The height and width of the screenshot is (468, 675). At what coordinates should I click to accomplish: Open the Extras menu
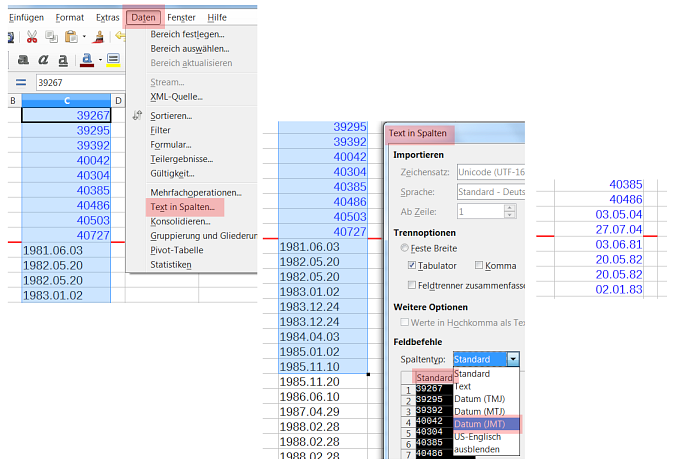click(x=107, y=18)
